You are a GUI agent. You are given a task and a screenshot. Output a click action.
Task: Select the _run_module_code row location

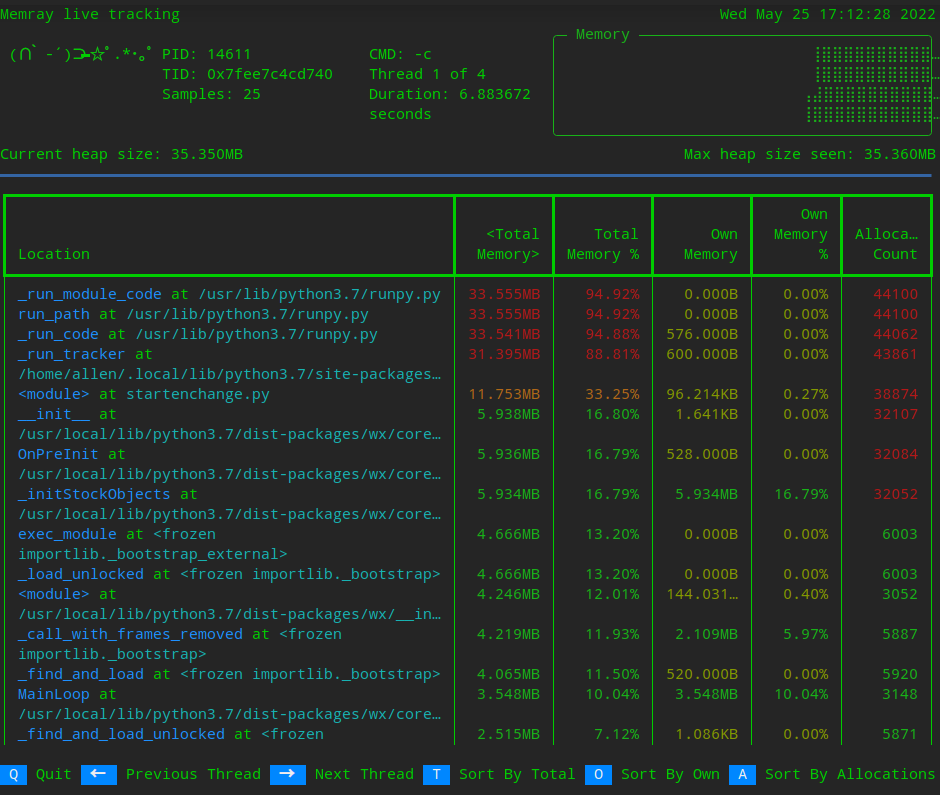coord(229,294)
